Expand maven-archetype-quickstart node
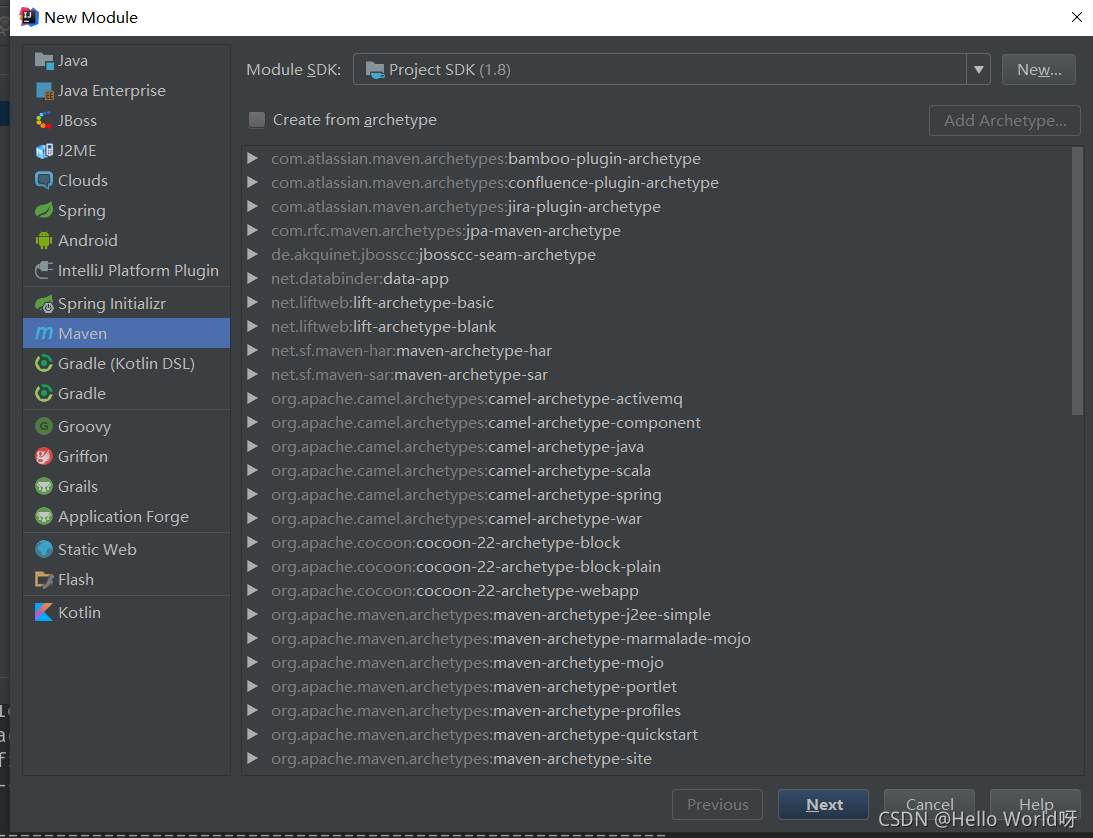 tap(252, 734)
